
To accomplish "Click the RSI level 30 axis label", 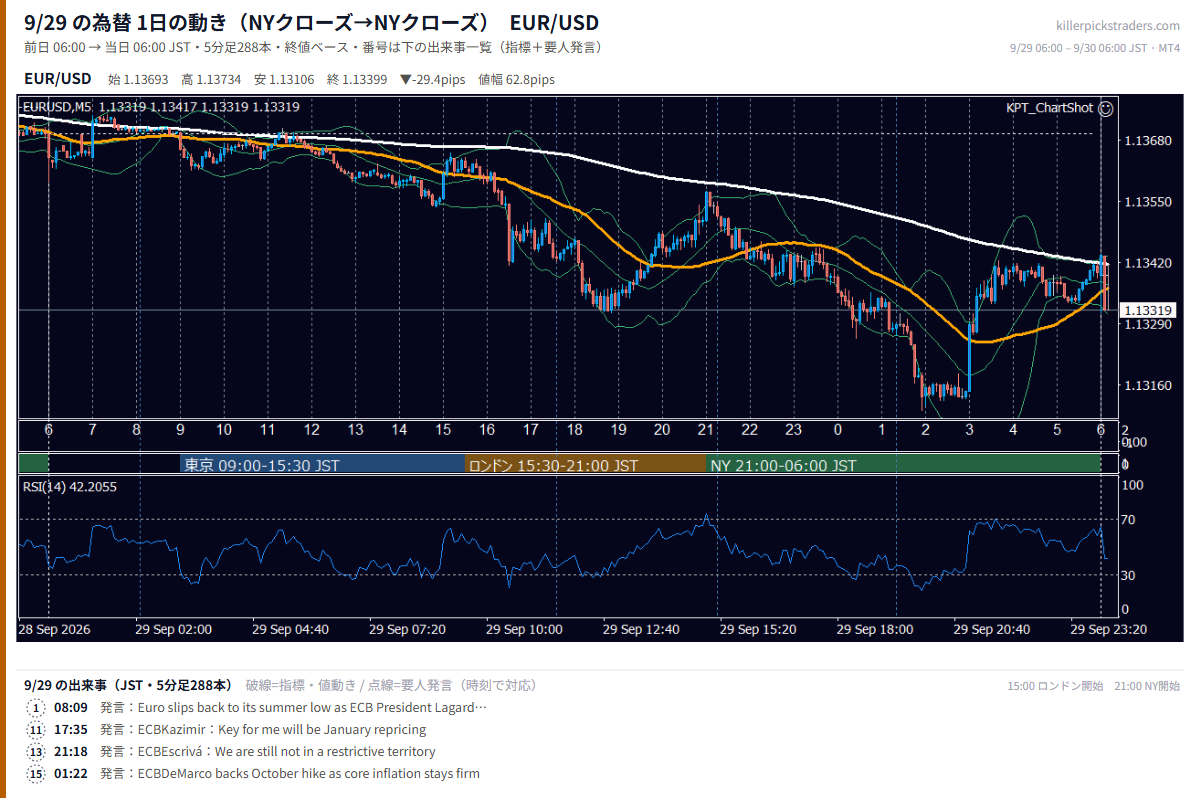I will point(1129,575).
